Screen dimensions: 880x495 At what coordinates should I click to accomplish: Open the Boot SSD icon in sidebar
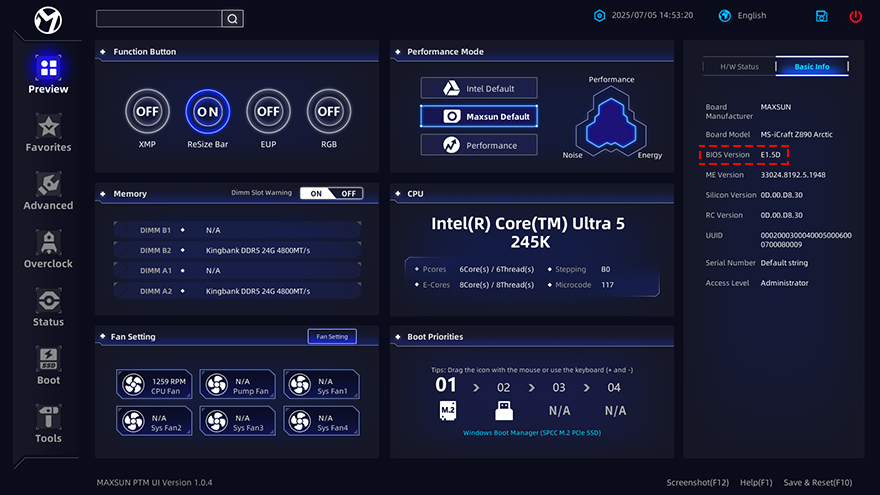click(48, 359)
